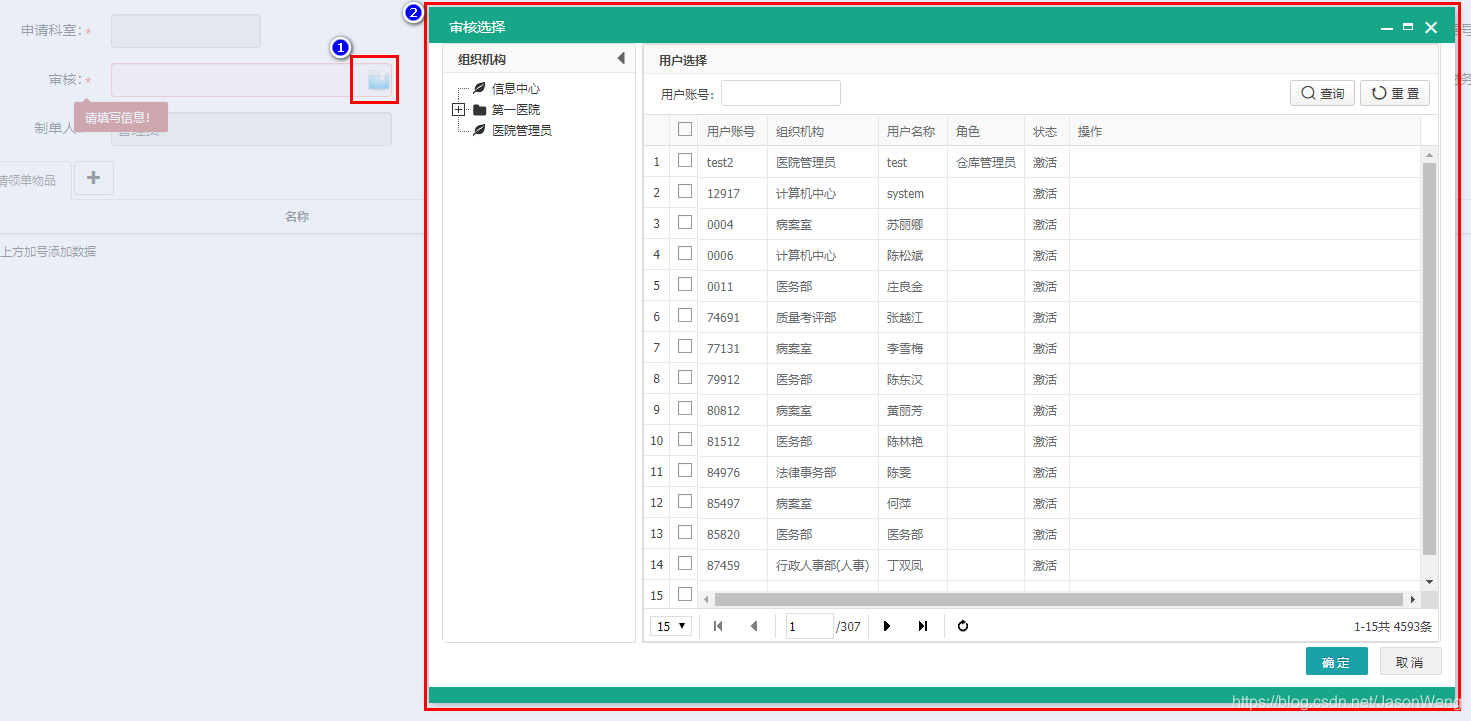Collapse the 组织机构 panel arrow

pos(621,59)
